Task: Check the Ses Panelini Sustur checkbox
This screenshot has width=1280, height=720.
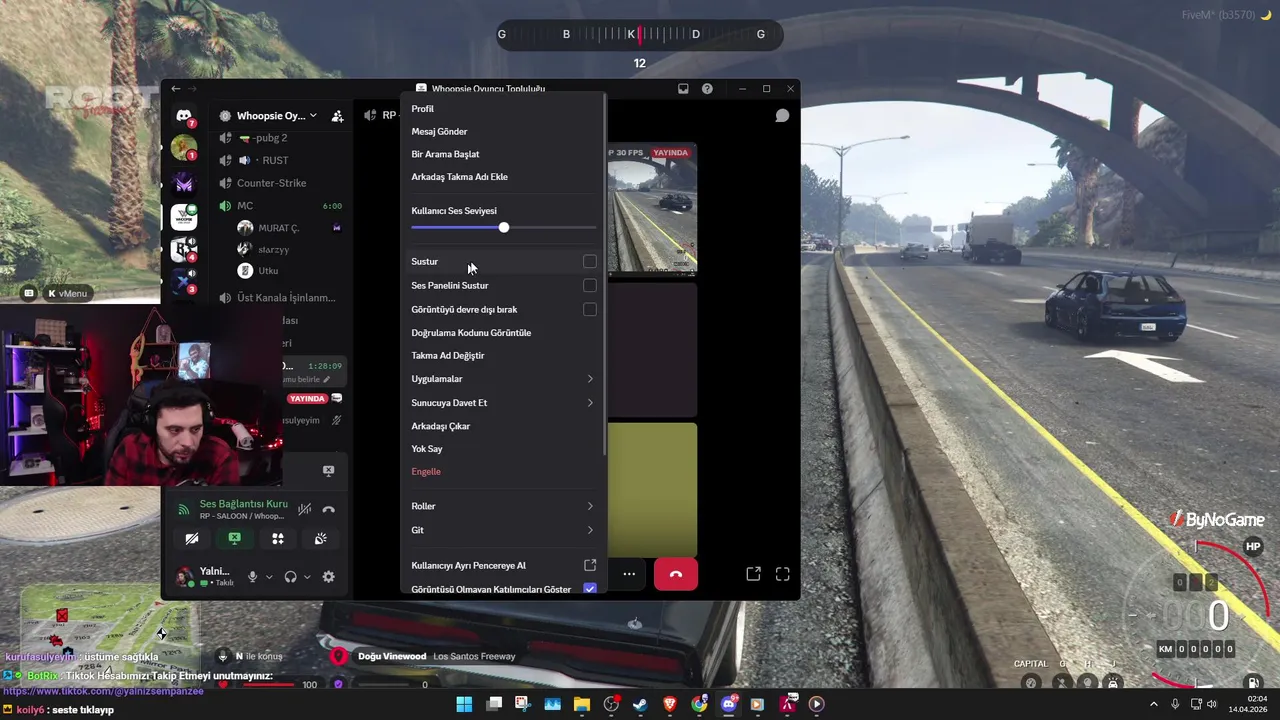Action: point(590,285)
